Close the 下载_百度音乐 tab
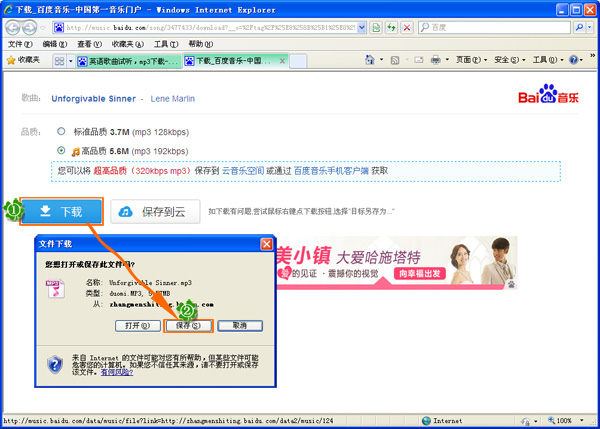Screen dimensions: 600x429 (x=282, y=61)
